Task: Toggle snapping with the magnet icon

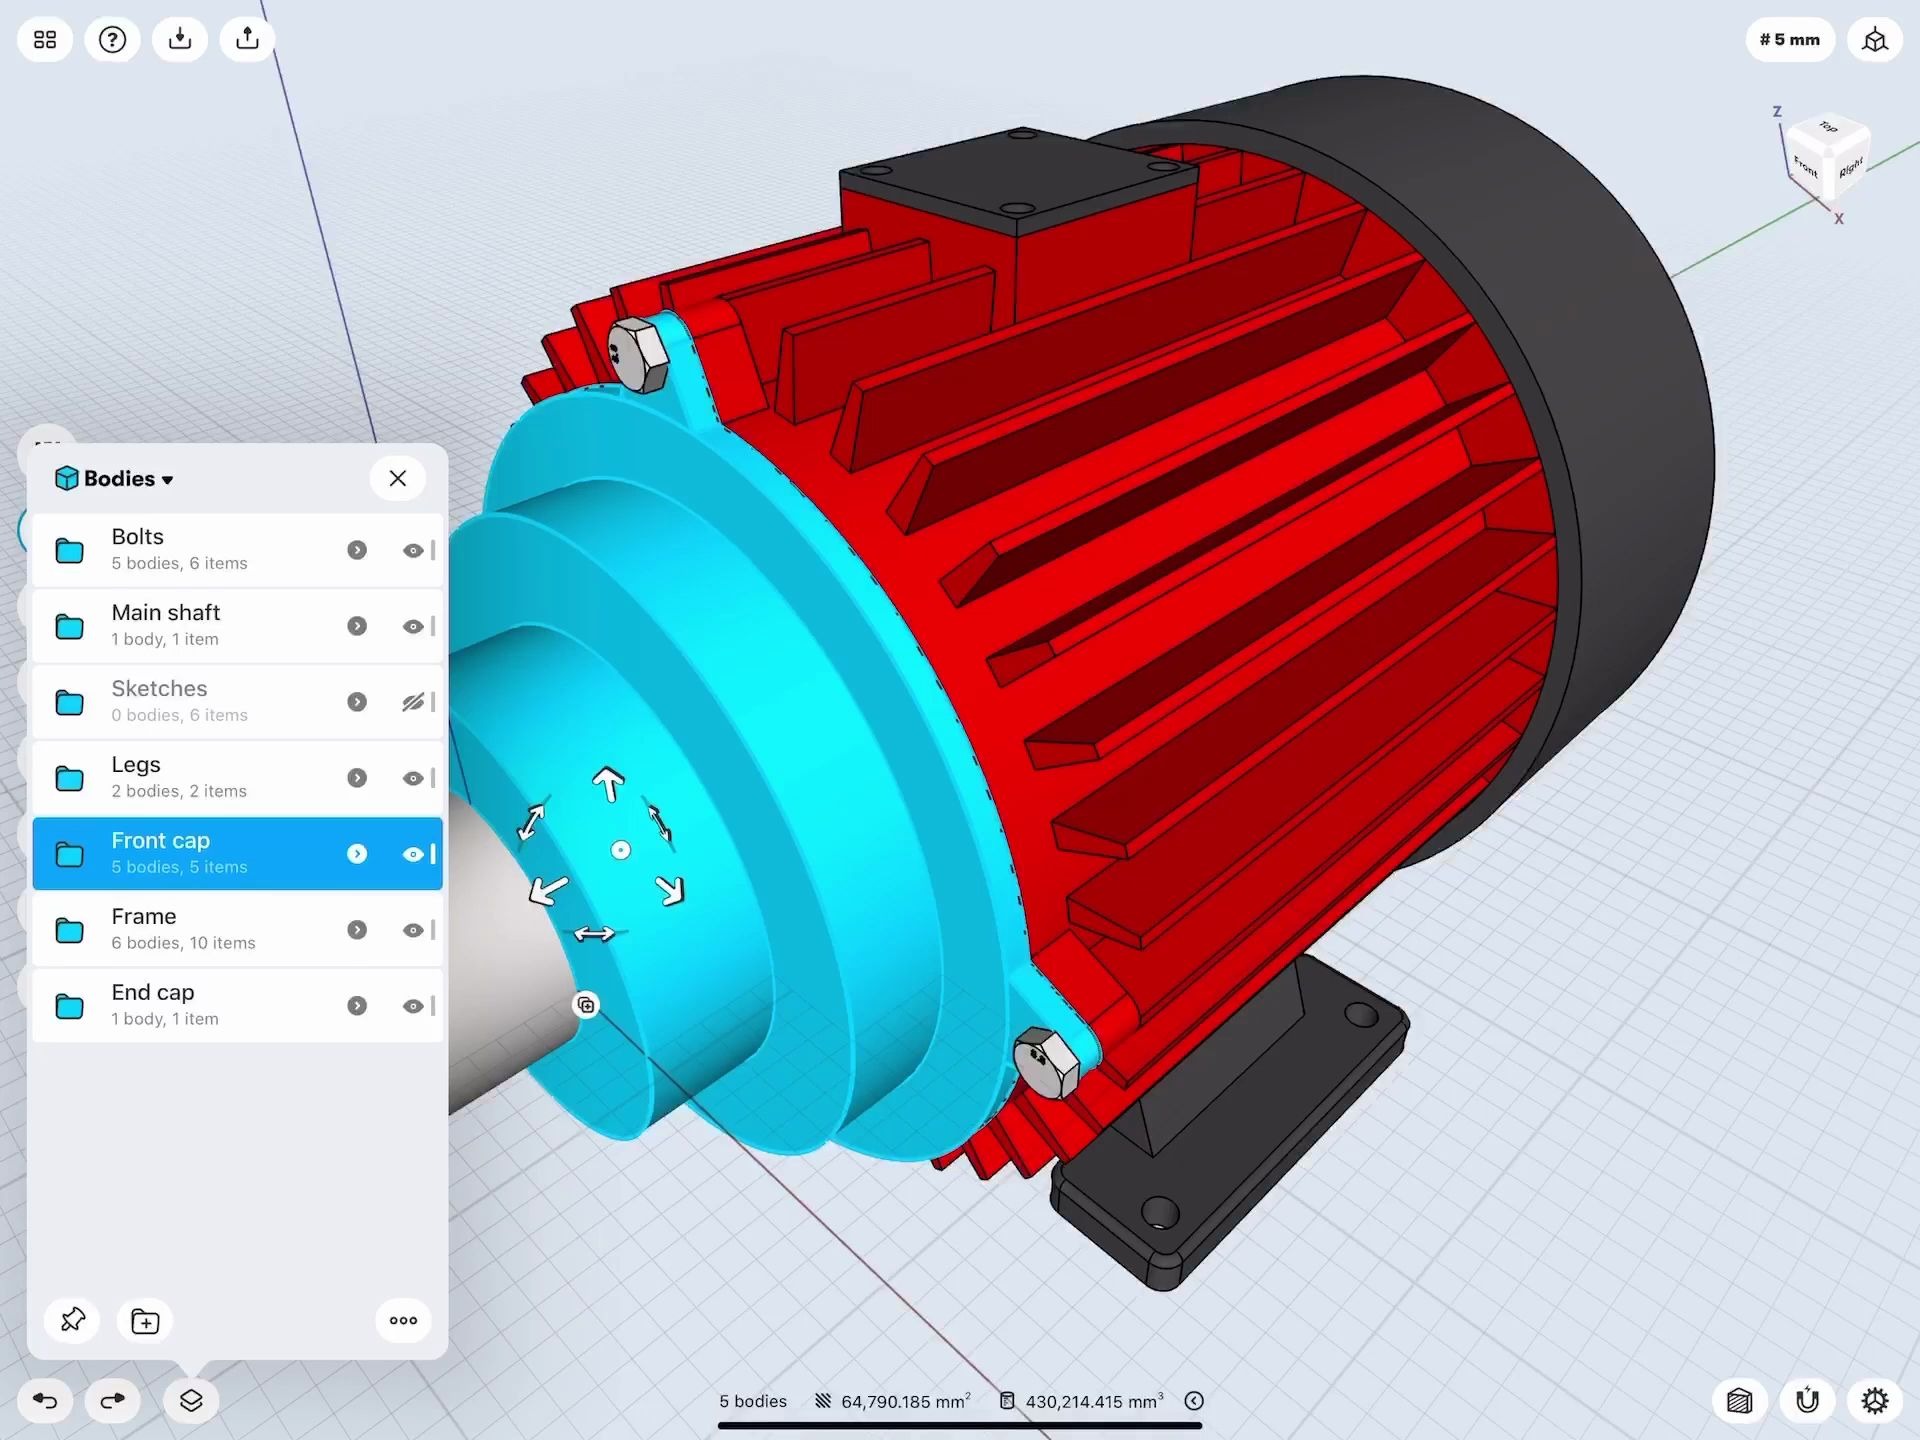Action: 1806,1400
